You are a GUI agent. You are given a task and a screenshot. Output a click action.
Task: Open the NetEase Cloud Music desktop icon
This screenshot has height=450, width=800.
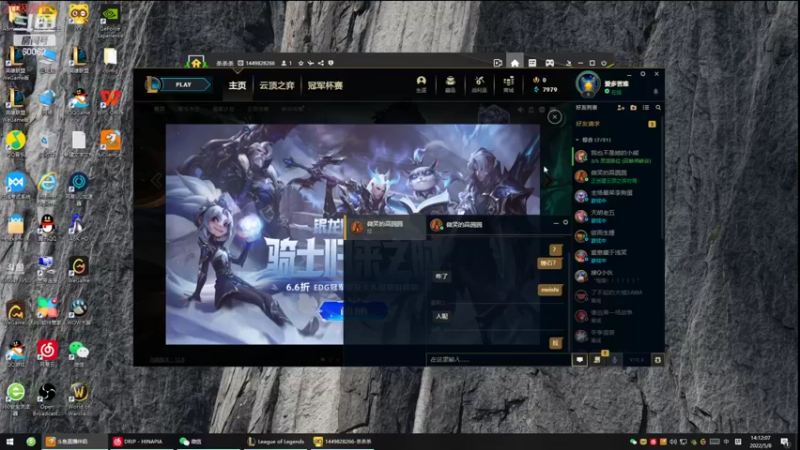pos(47,354)
